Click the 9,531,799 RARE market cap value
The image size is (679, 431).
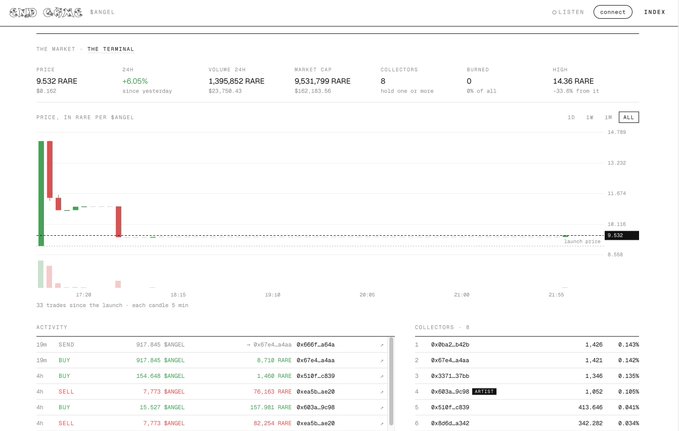click(x=323, y=81)
